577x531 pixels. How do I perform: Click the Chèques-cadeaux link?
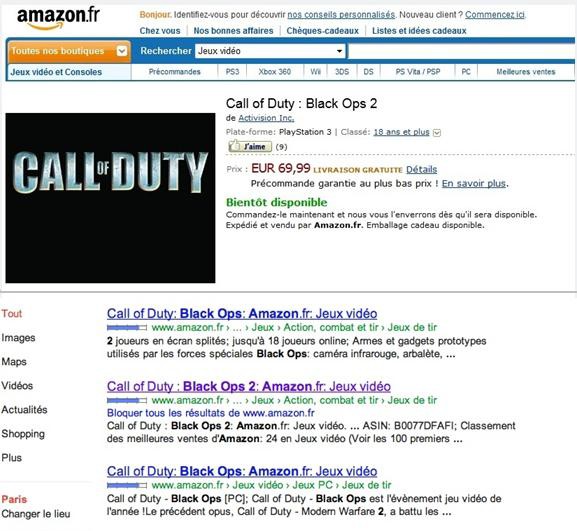[322, 31]
